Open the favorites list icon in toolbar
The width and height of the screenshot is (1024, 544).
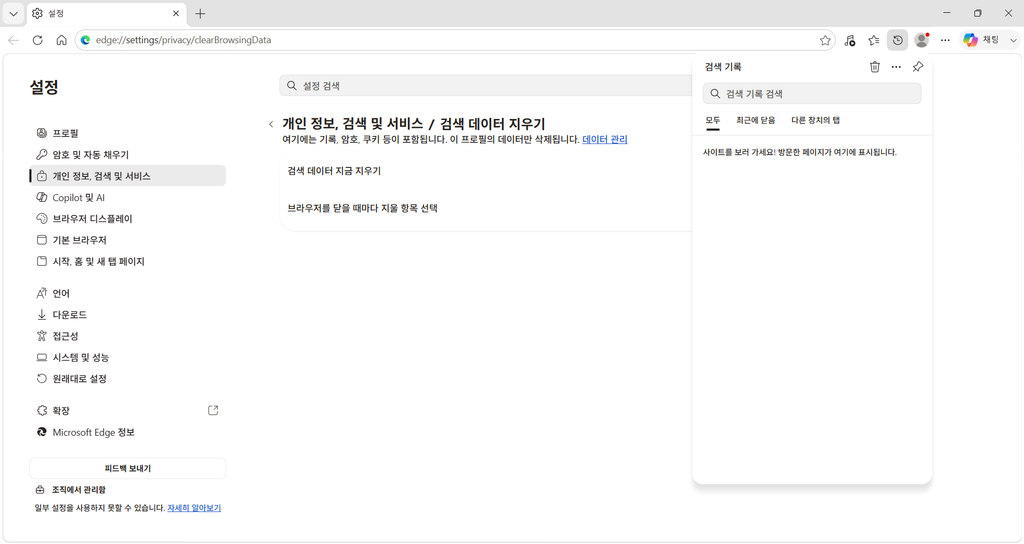click(873, 40)
